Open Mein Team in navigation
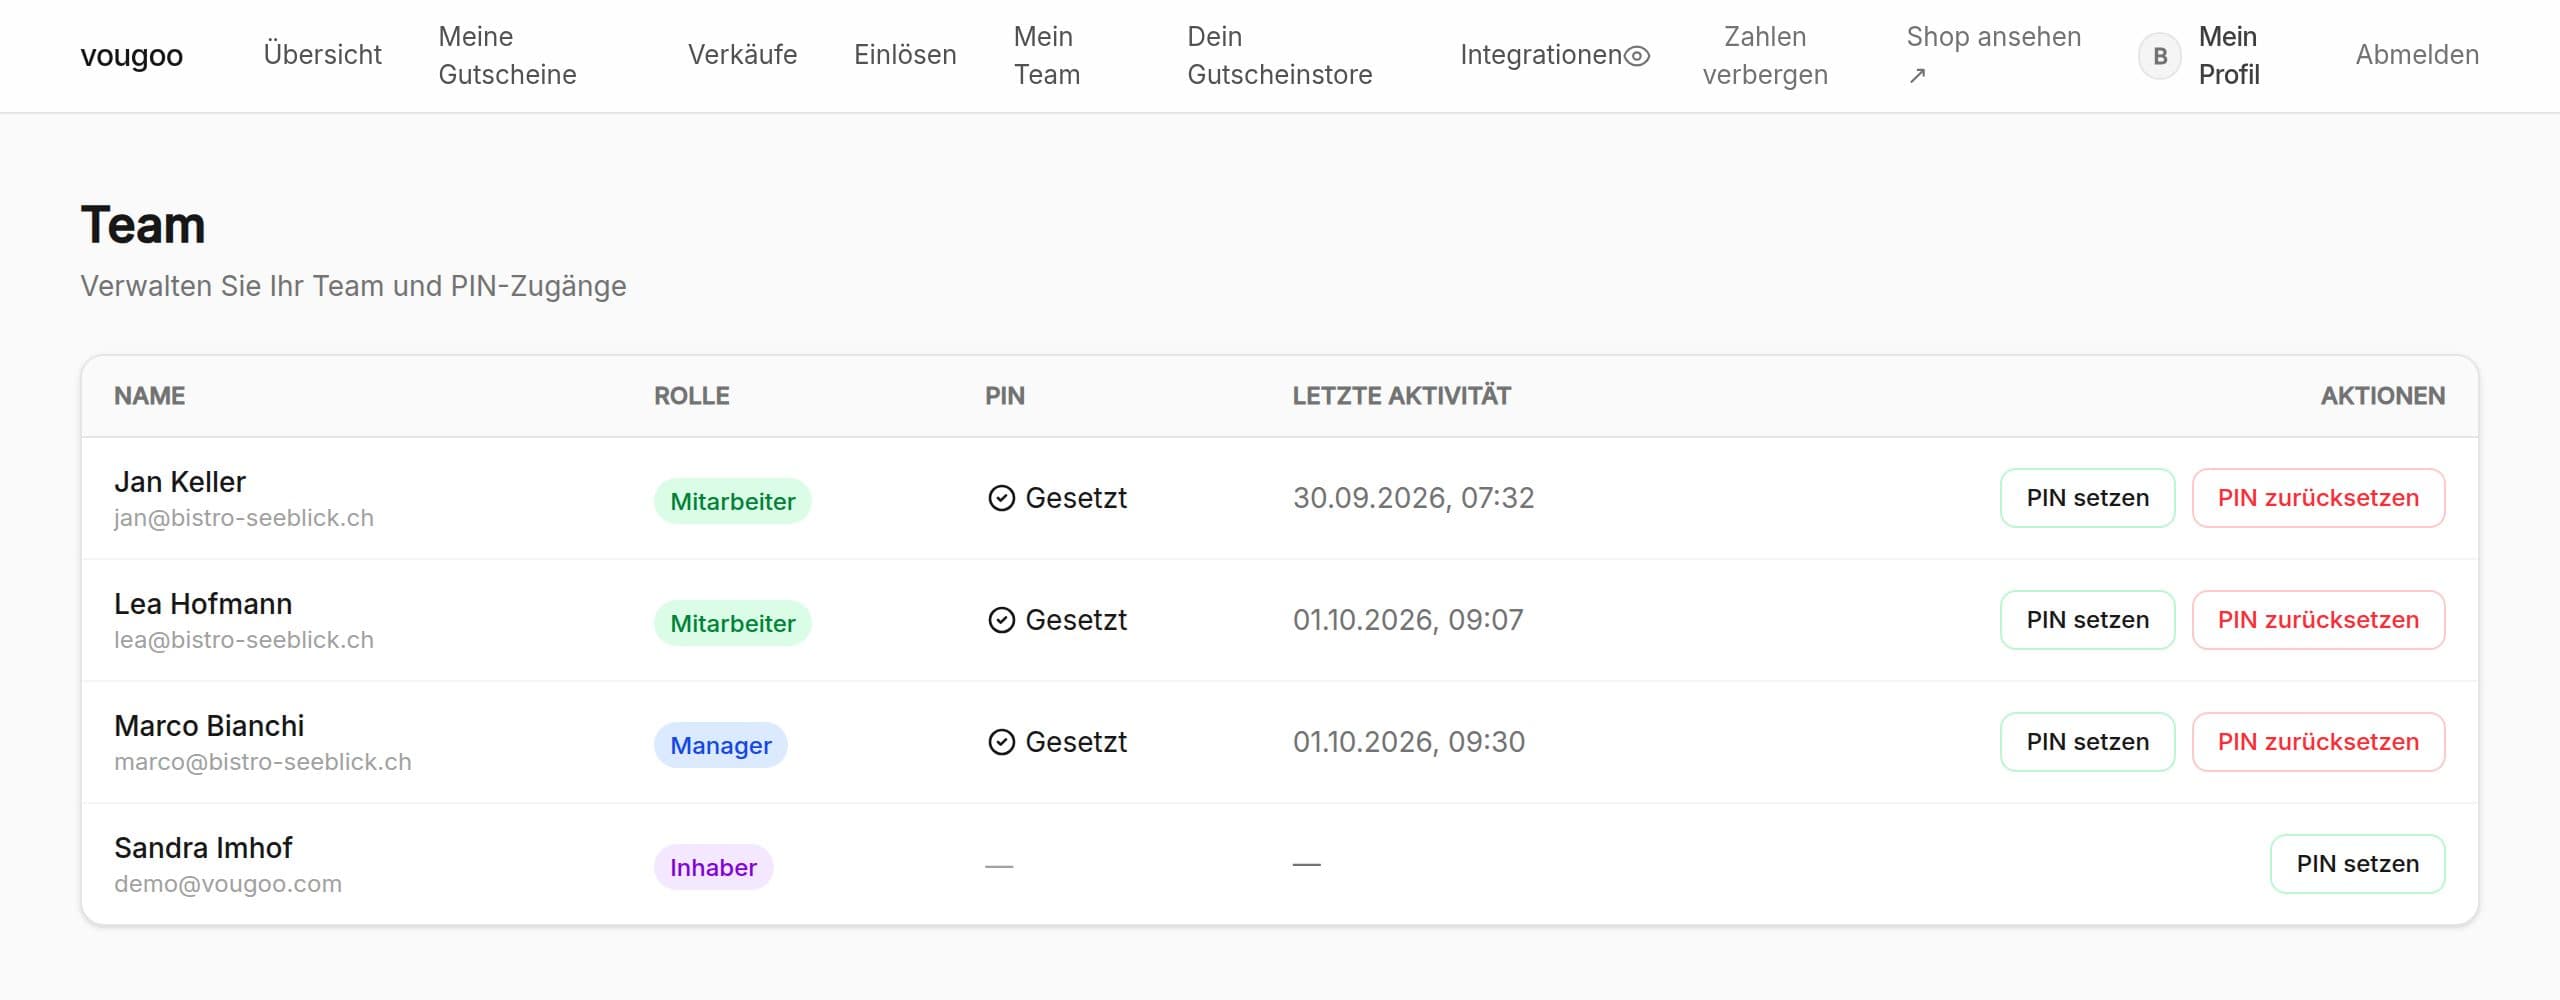The image size is (2560, 1000). [1047, 55]
